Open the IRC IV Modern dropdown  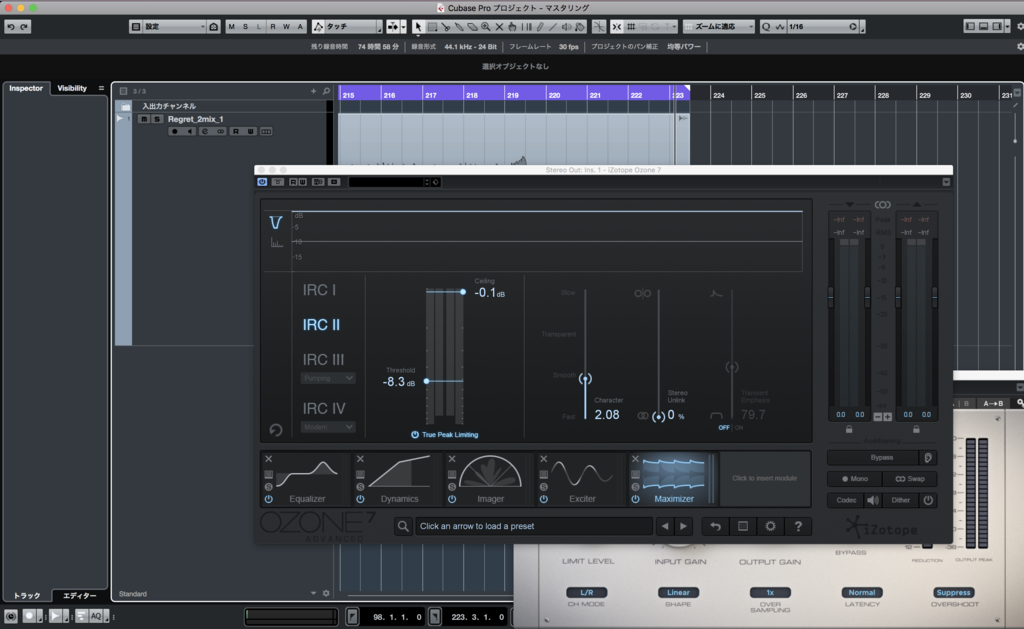click(x=328, y=427)
